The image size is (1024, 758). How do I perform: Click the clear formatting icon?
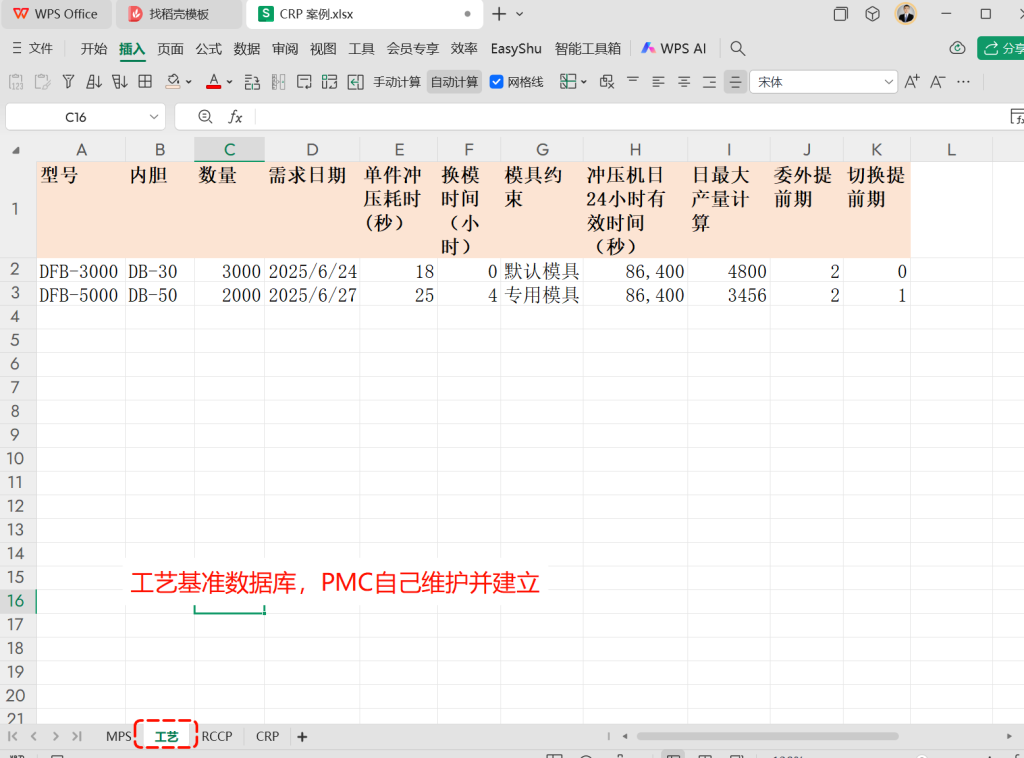coord(607,82)
